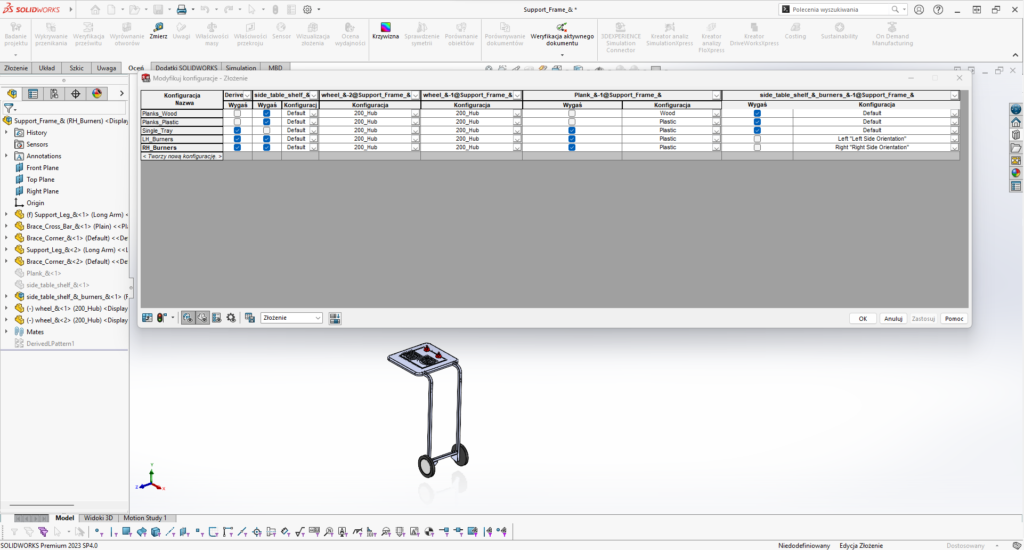The width and height of the screenshot is (1024, 550).
Task: Click the Zmierz (Measure) tool
Action: point(158,29)
